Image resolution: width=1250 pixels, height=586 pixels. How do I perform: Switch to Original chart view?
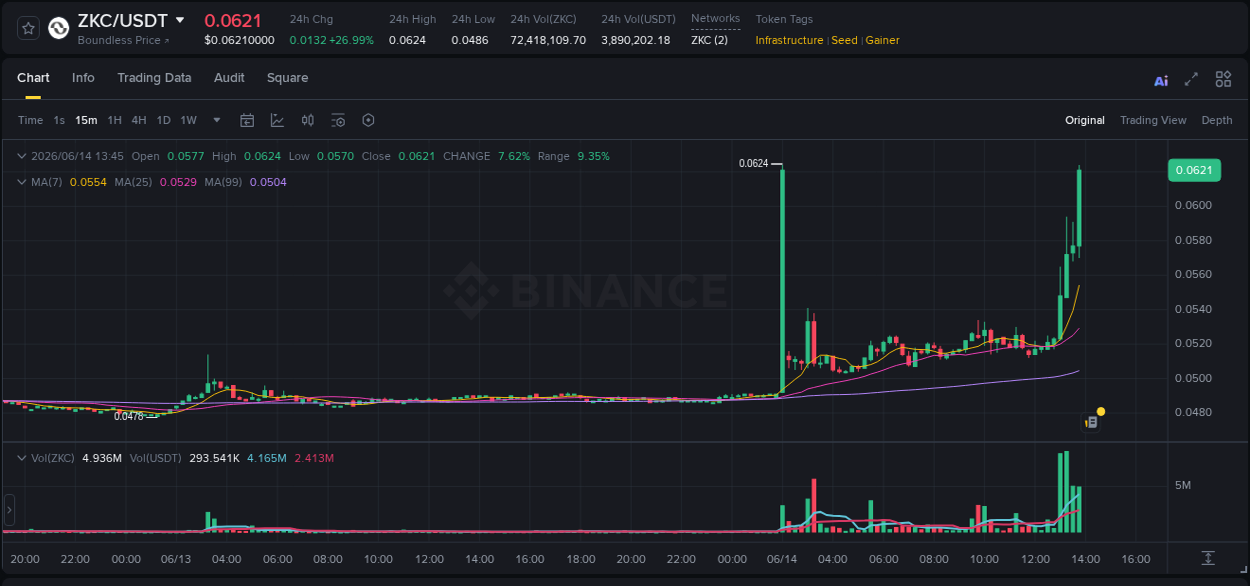click(1085, 120)
